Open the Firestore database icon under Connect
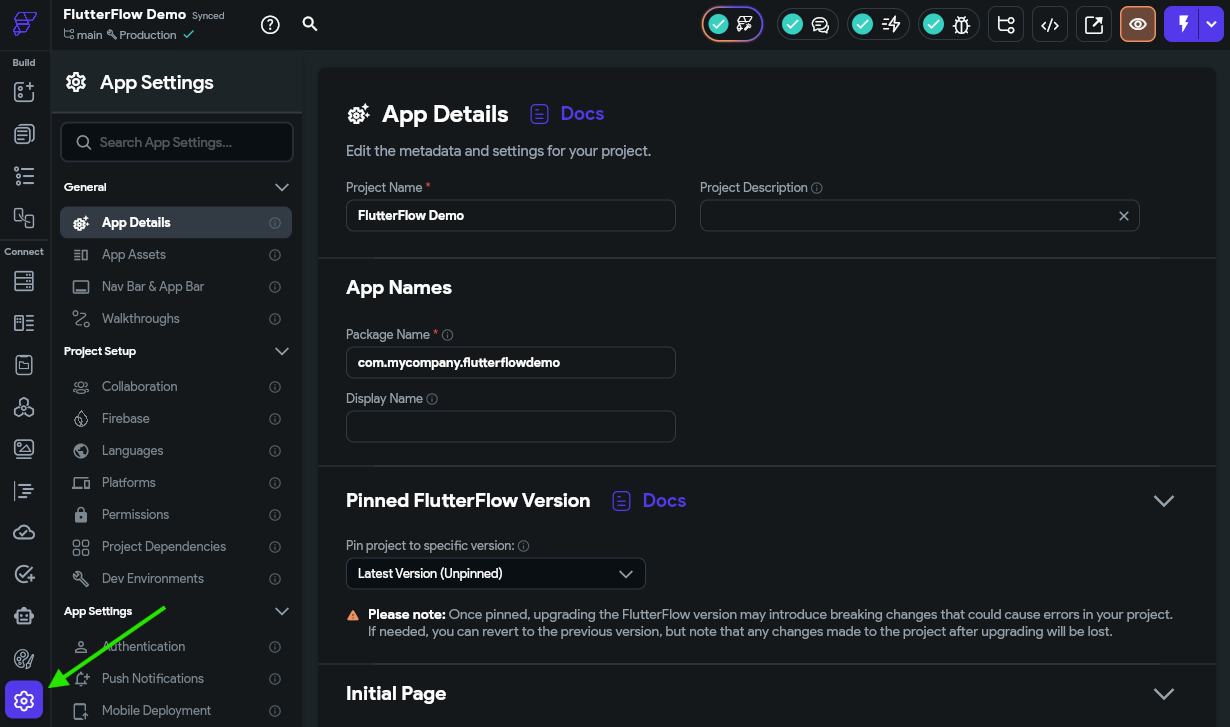Screen dimensions: 1230x727 [24, 281]
